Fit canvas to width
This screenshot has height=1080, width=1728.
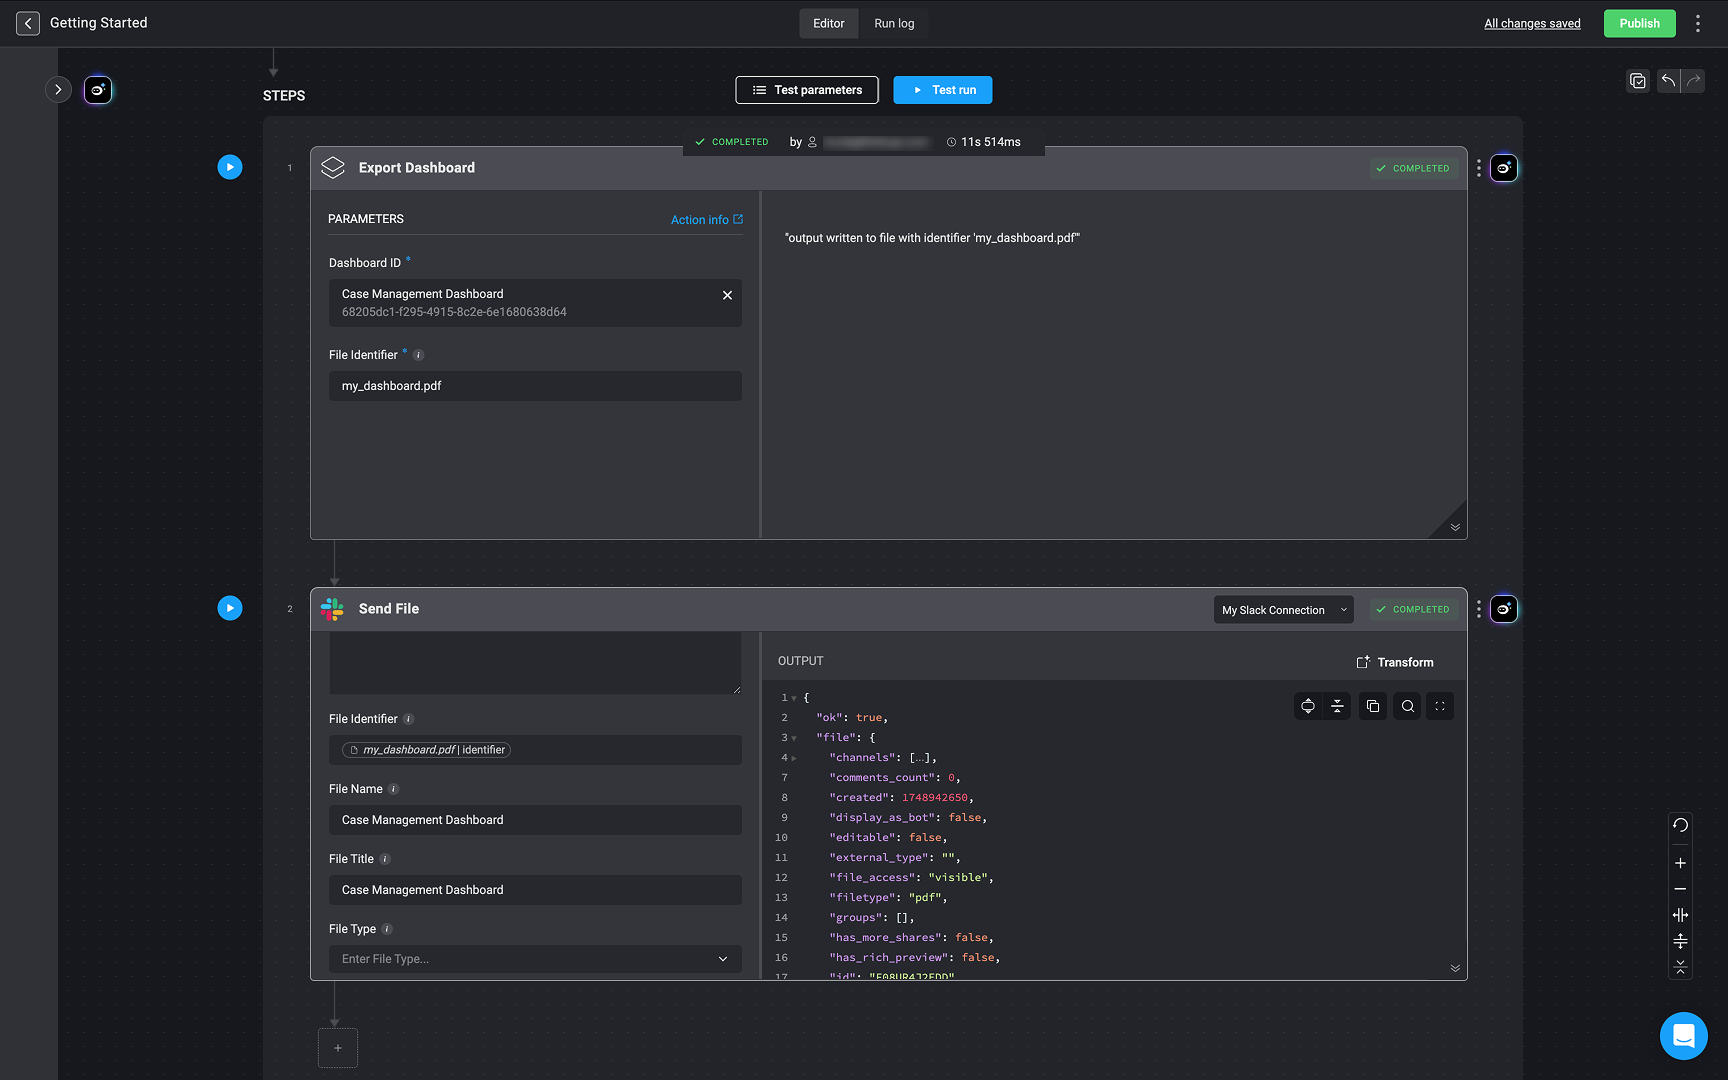pos(1680,915)
